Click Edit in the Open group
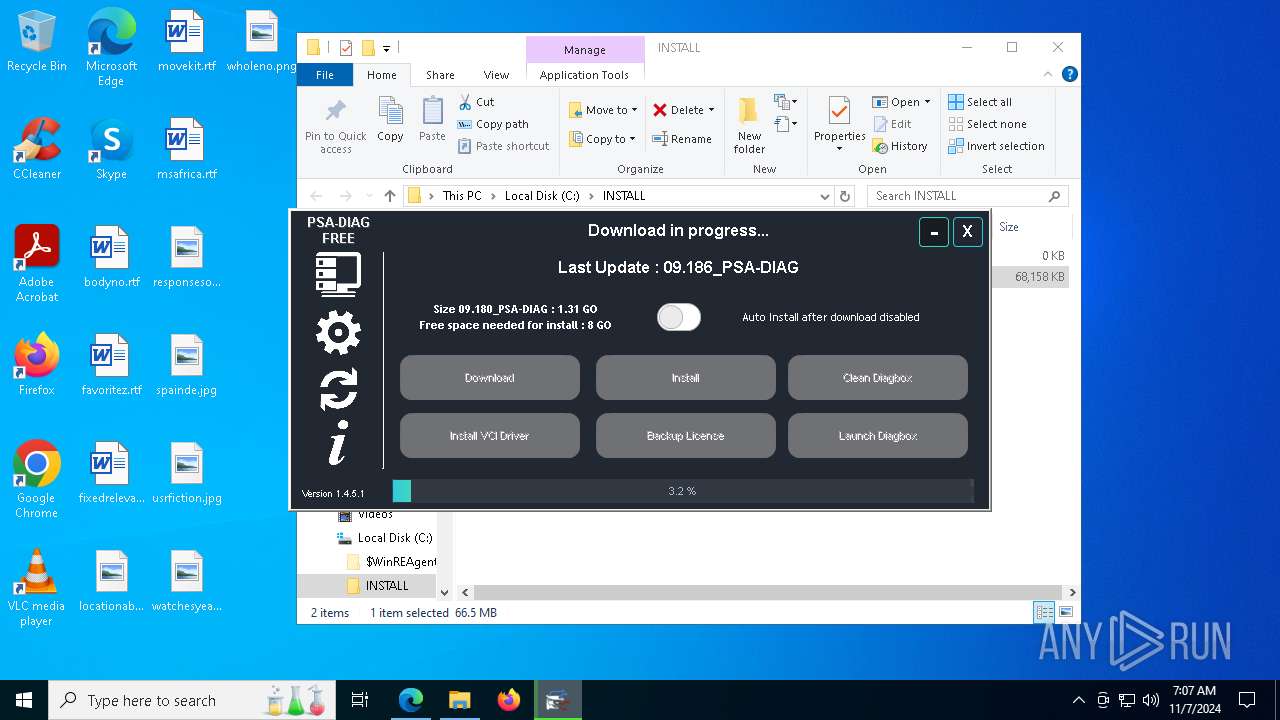Screen dimensions: 1280x720 click(892, 124)
